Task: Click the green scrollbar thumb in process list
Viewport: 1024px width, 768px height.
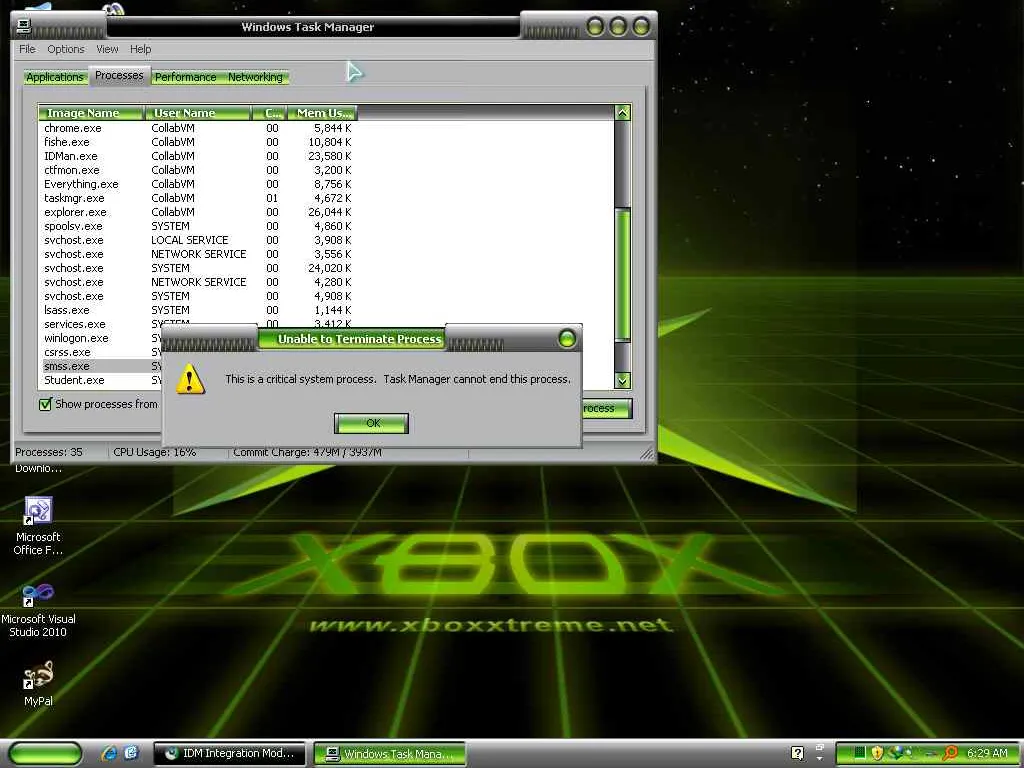Action: [622, 274]
